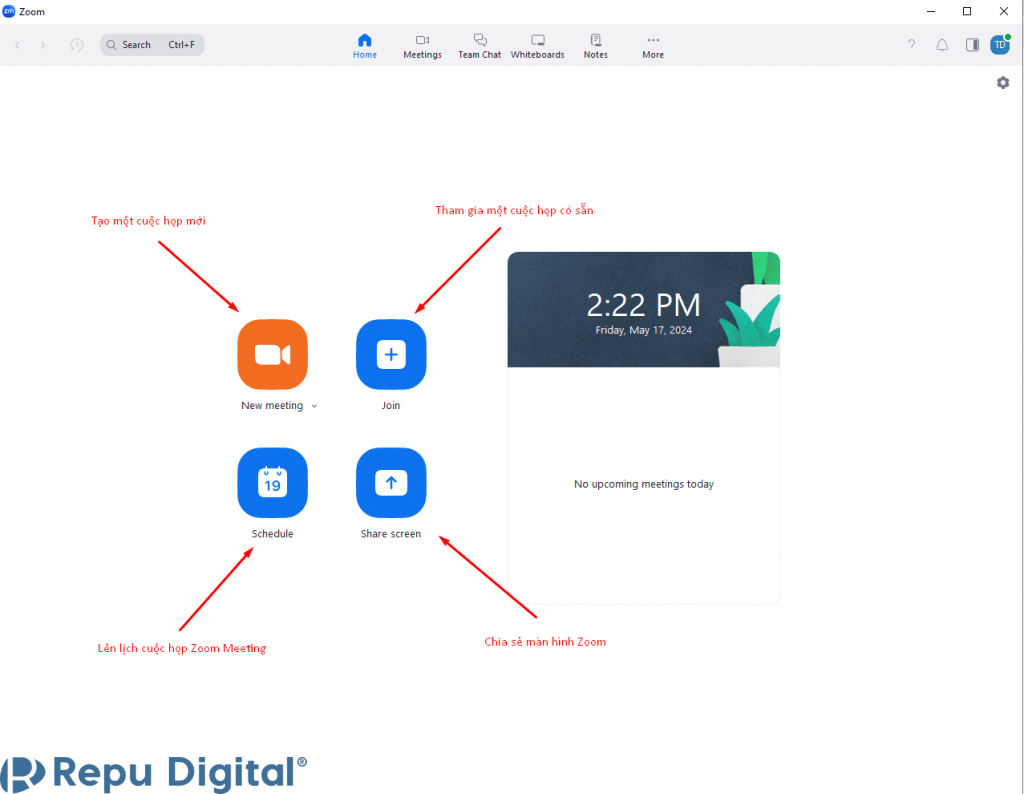The height and width of the screenshot is (794, 1024).
Task: Click the 'Friday, May 17, 2024' date
Action: [643, 330]
